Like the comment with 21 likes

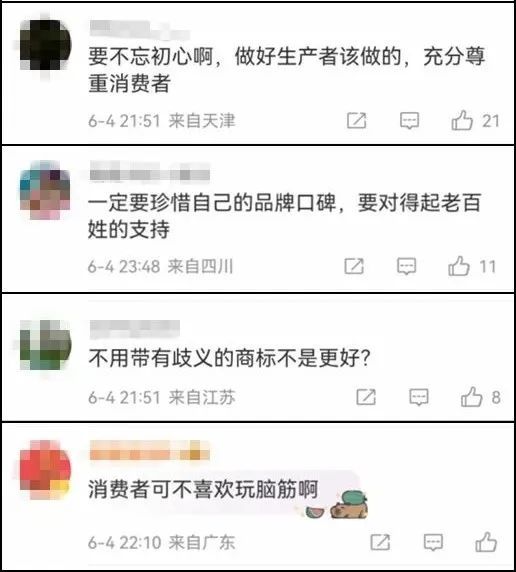pyautogui.click(x=462, y=120)
